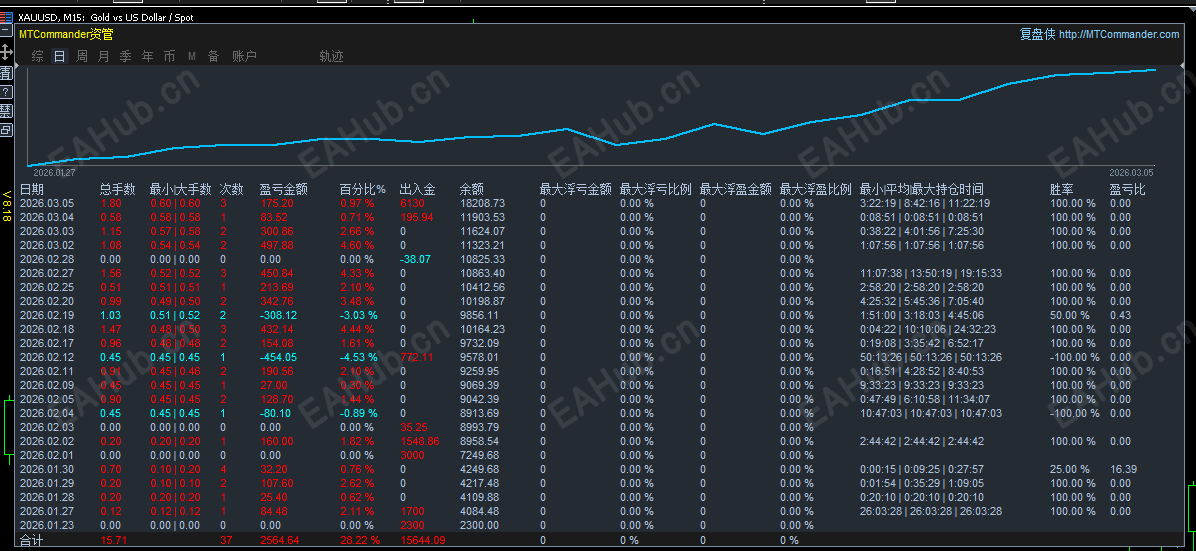This screenshot has width=1196, height=551.
Task: Click the 最大浮盈比例 column header
Action: 815,189
